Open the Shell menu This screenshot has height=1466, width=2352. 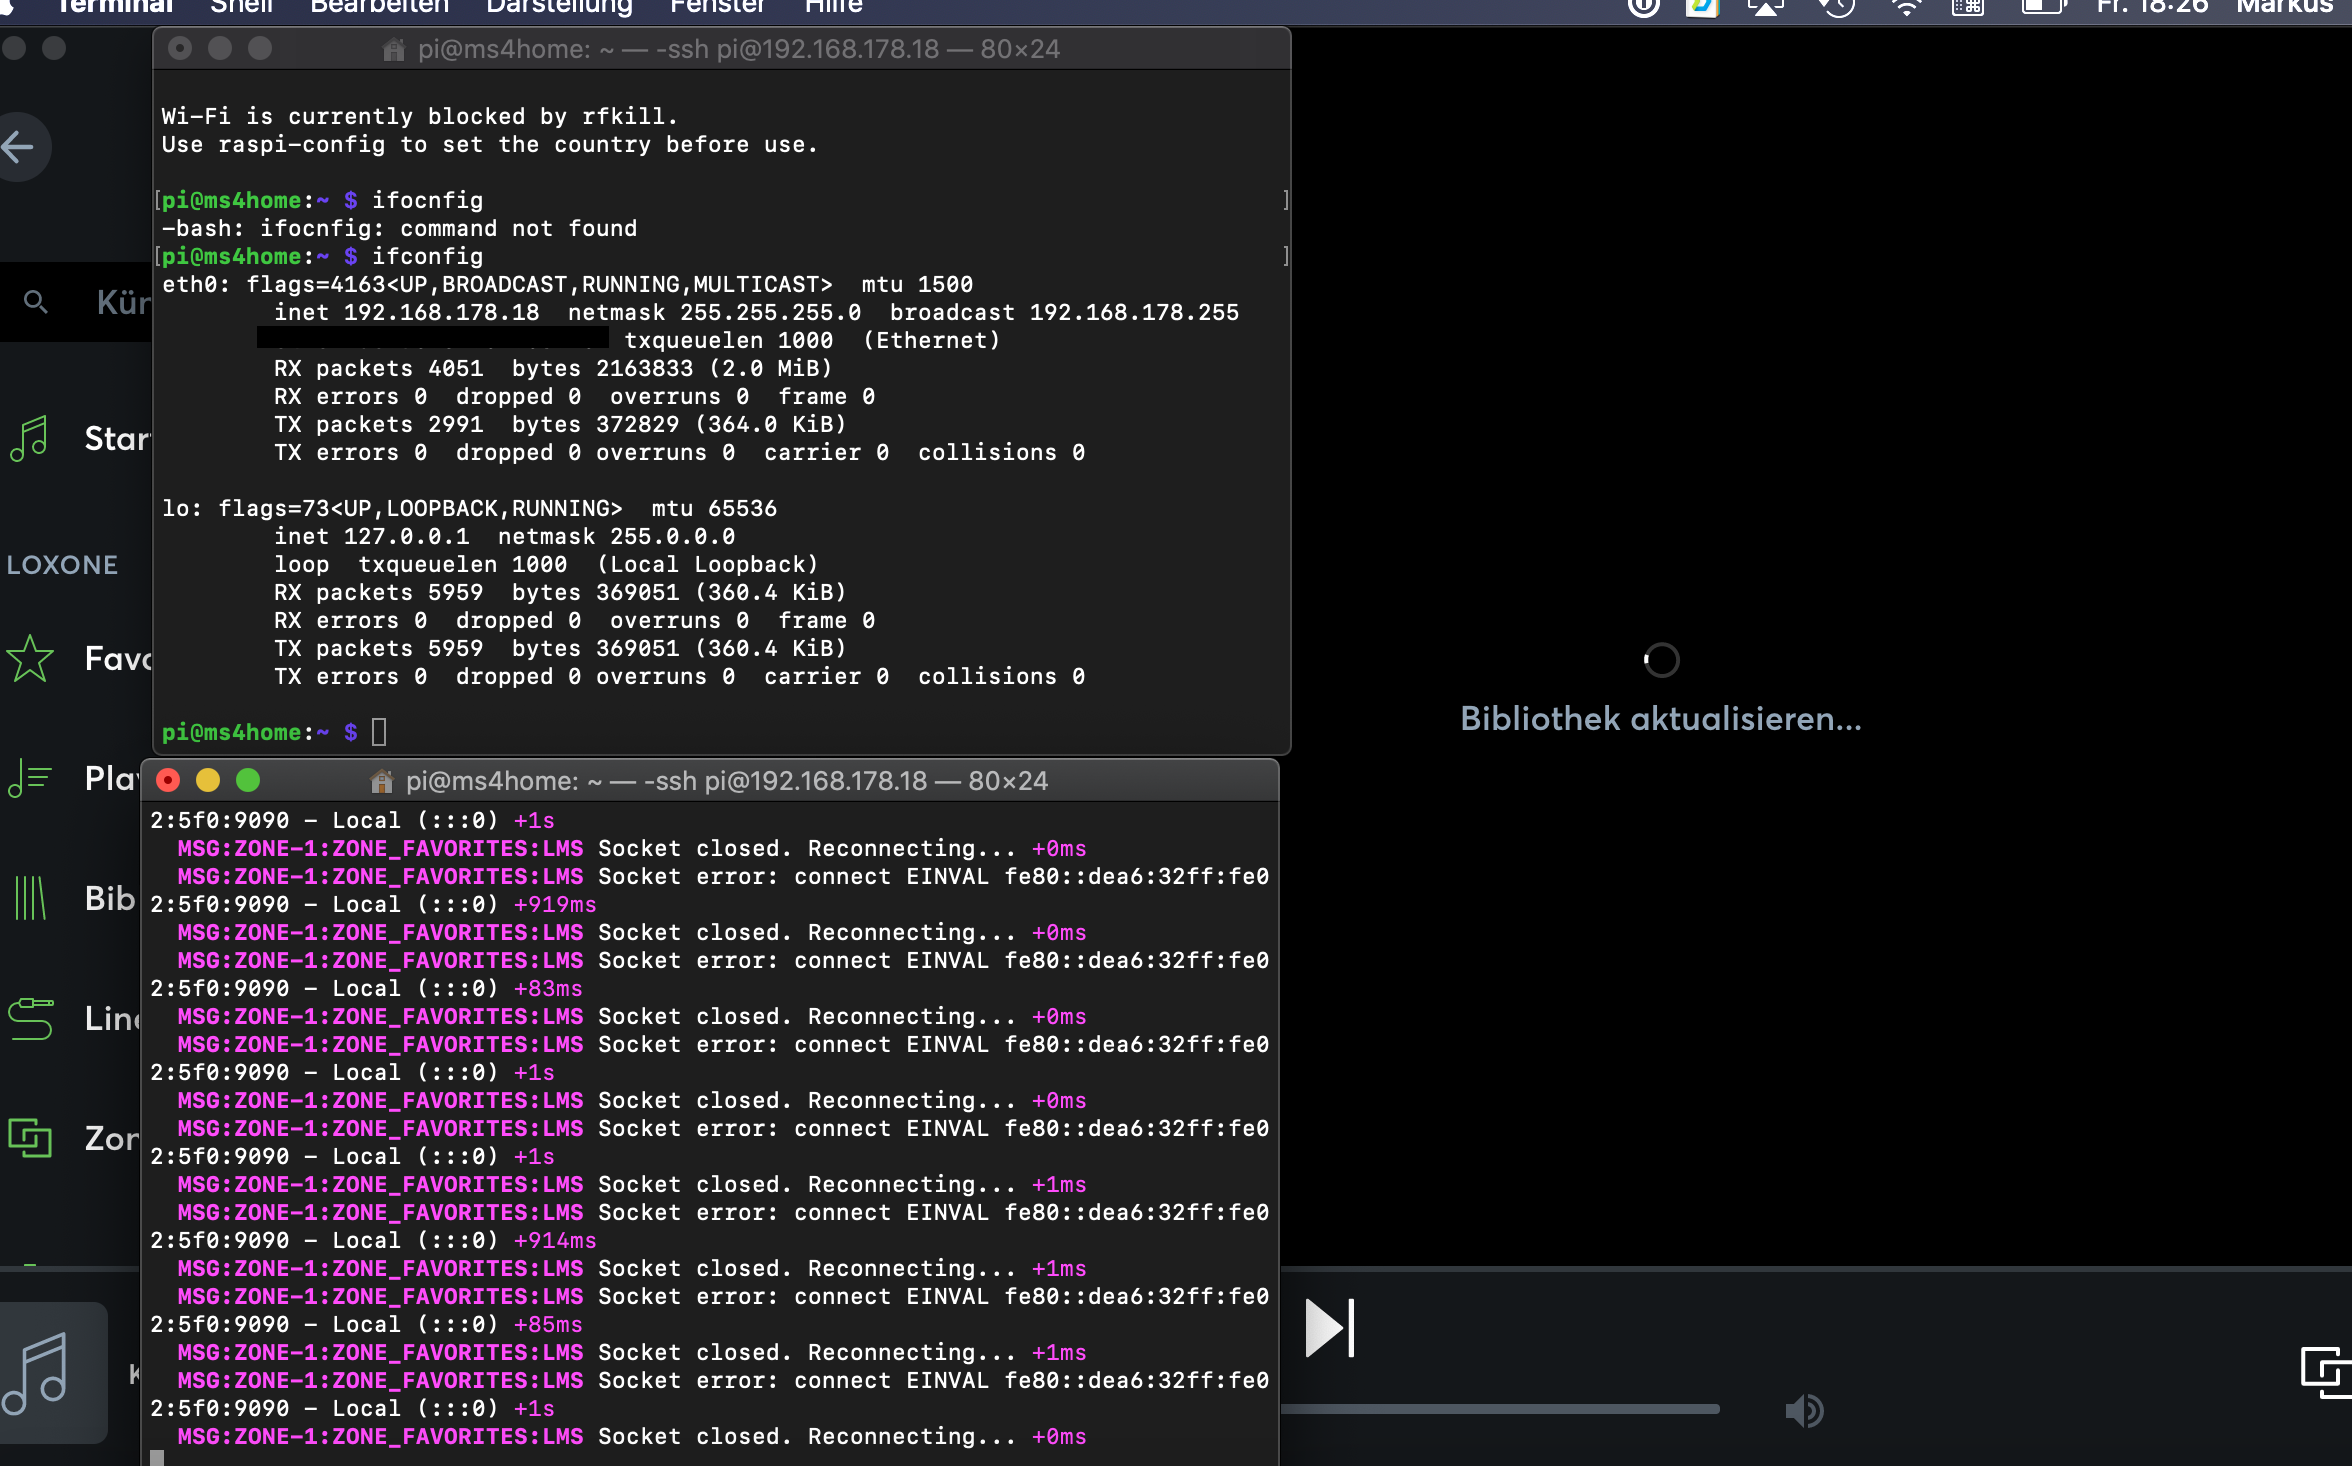point(241,8)
